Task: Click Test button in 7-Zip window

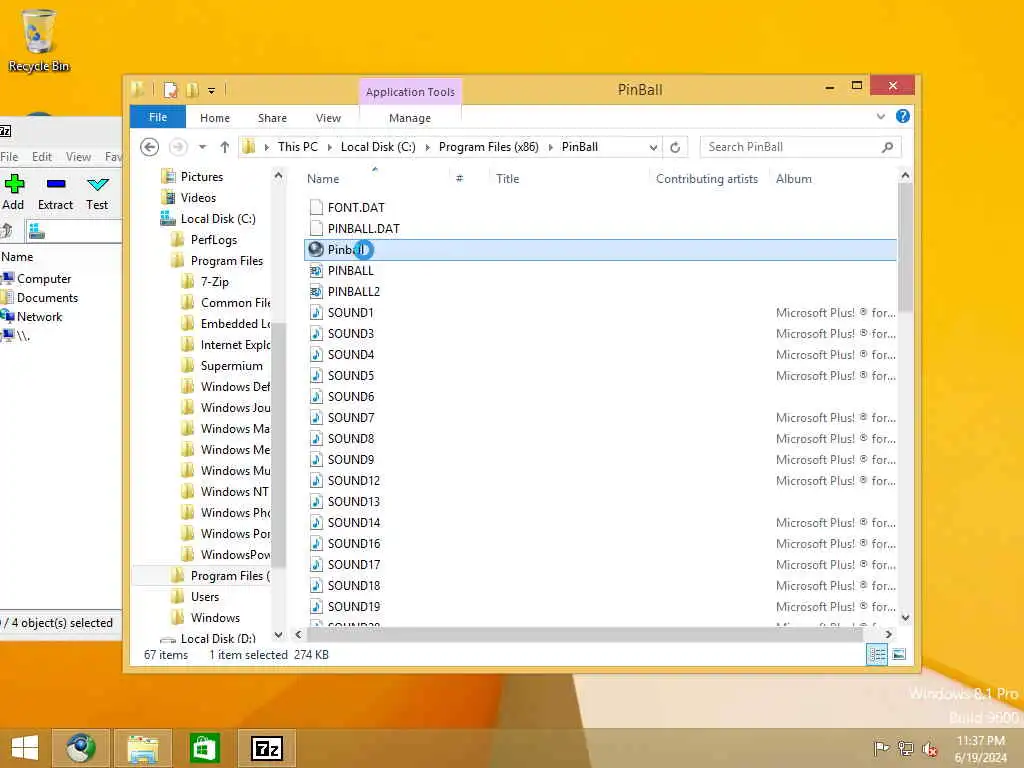Action: tap(97, 193)
